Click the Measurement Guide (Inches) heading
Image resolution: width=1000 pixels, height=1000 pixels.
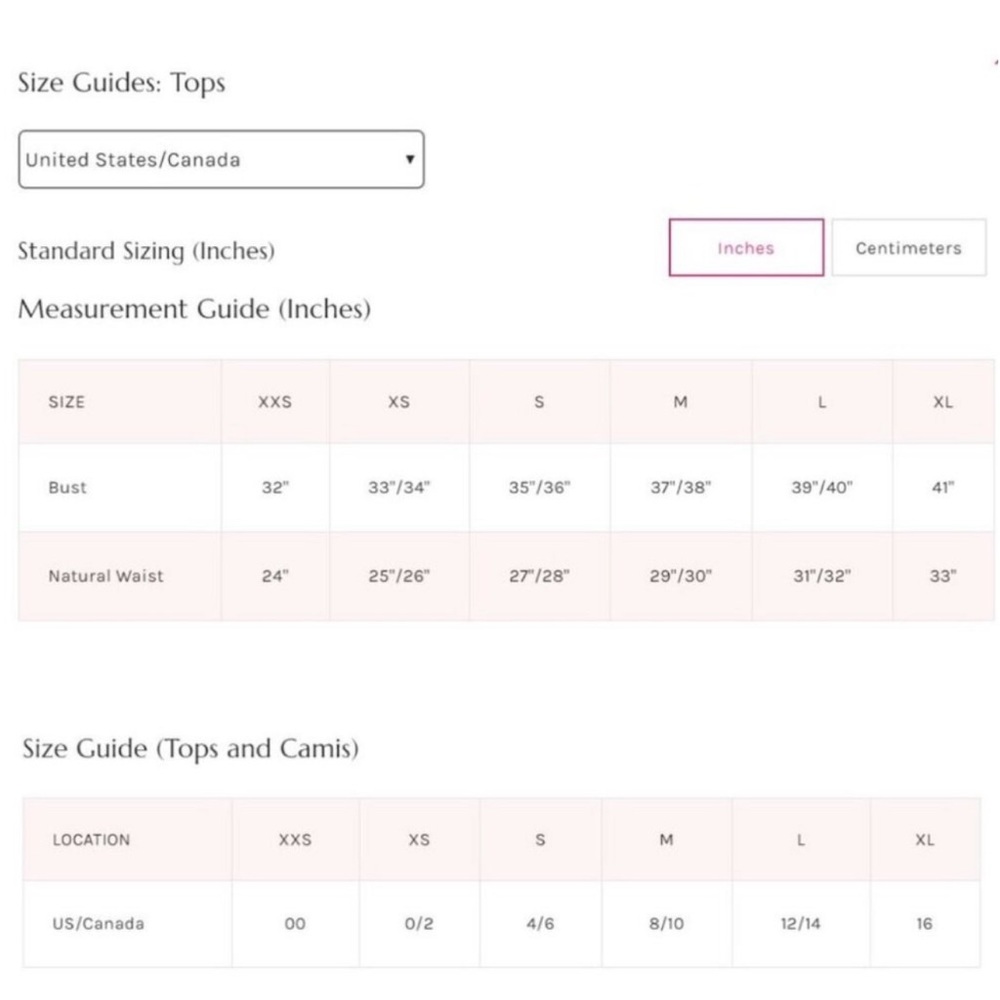point(195,309)
